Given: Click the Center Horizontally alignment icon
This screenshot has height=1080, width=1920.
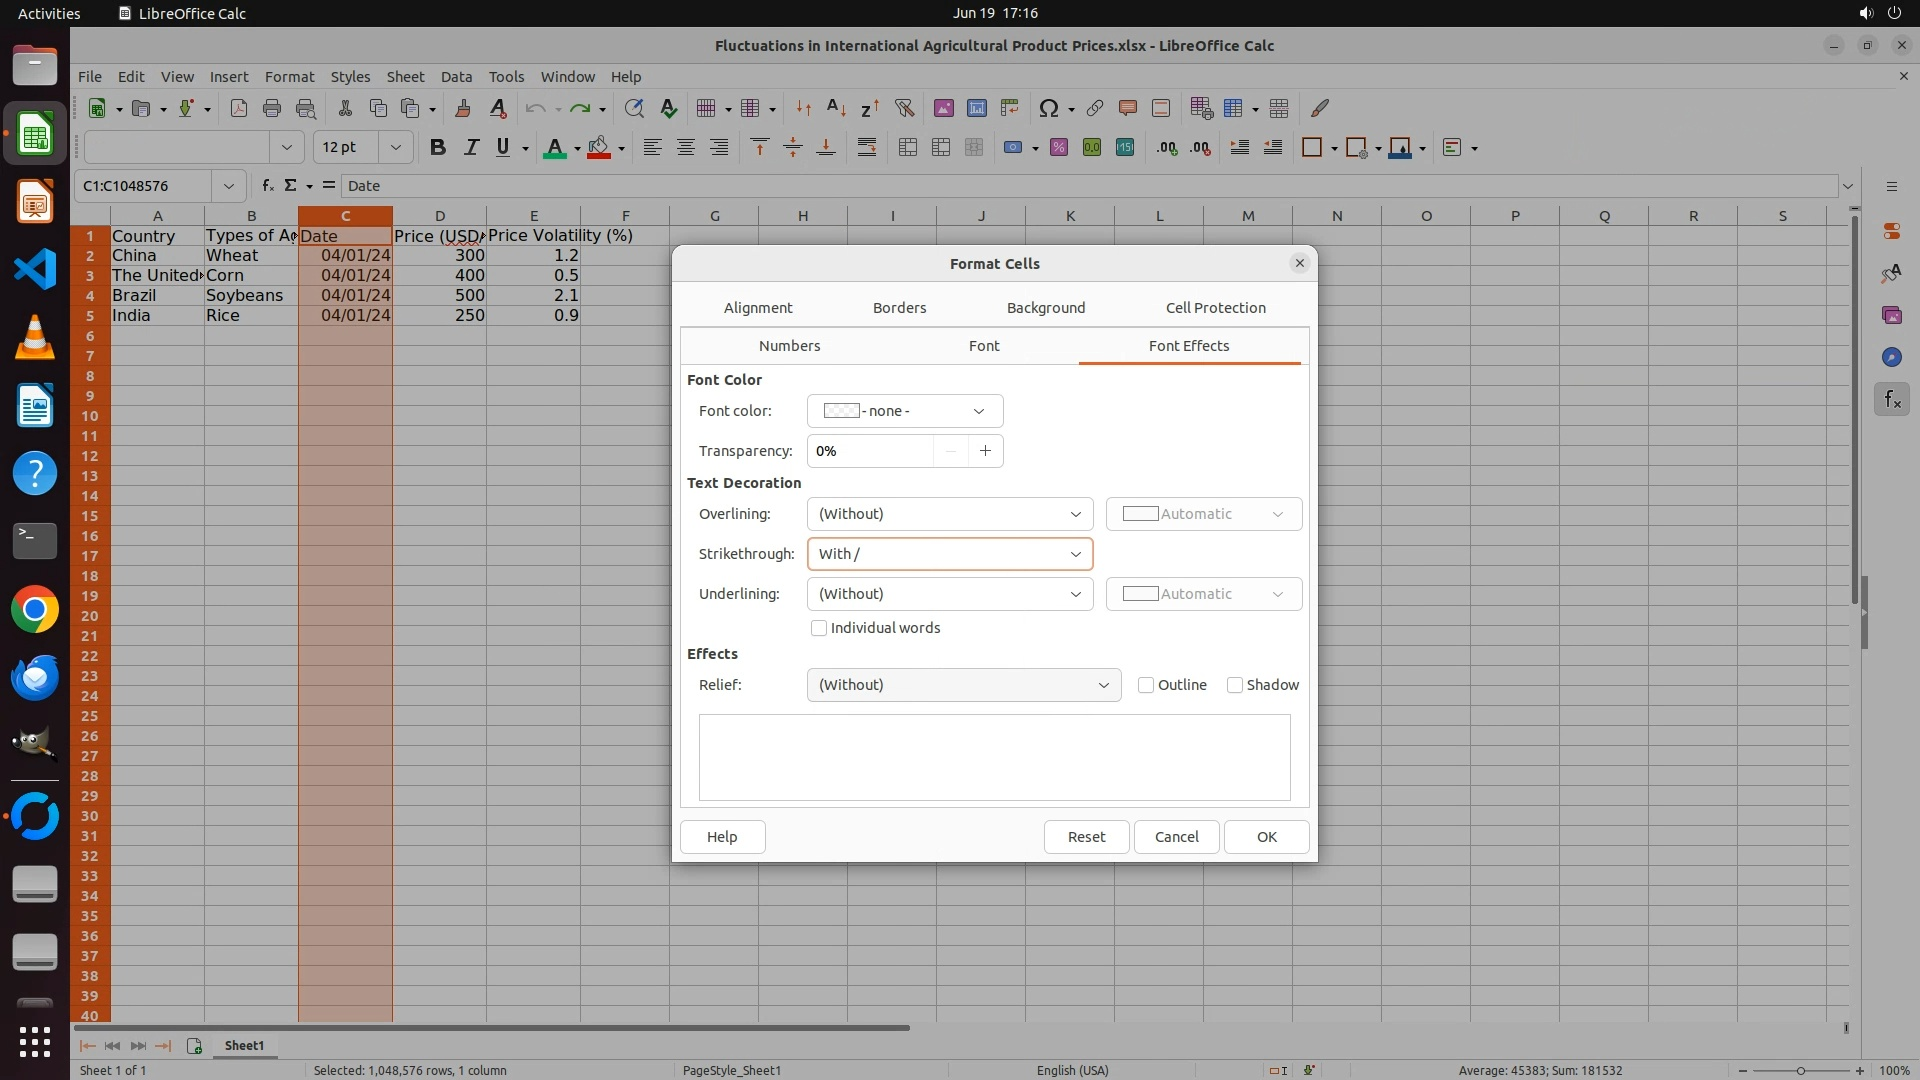Looking at the screenshot, I should pyautogui.click(x=686, y=148).
